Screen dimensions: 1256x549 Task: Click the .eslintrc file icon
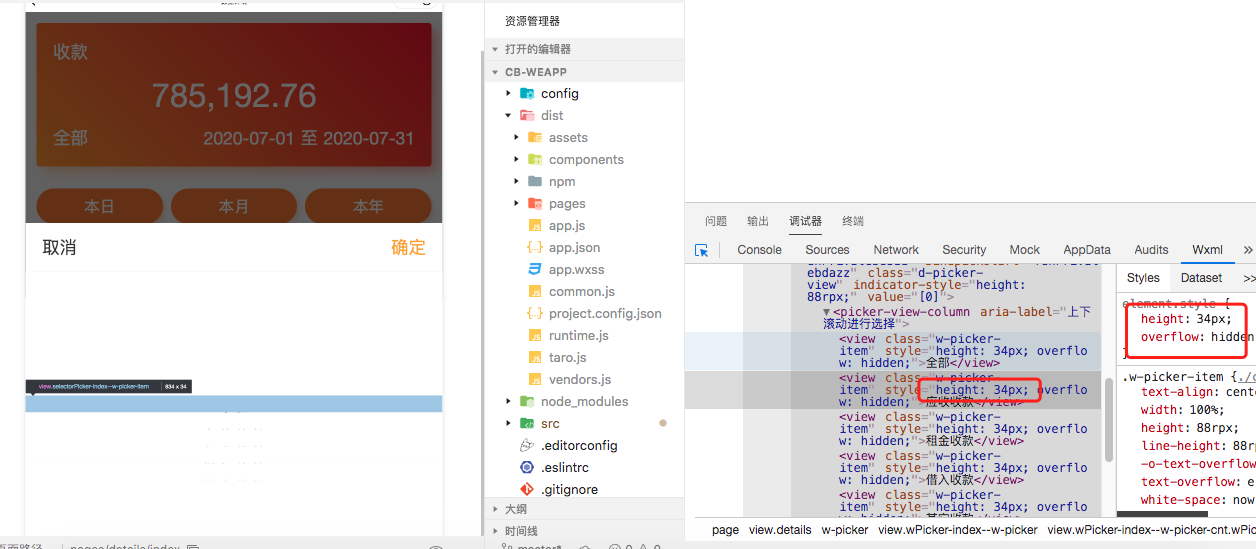(x=527, y=467)
